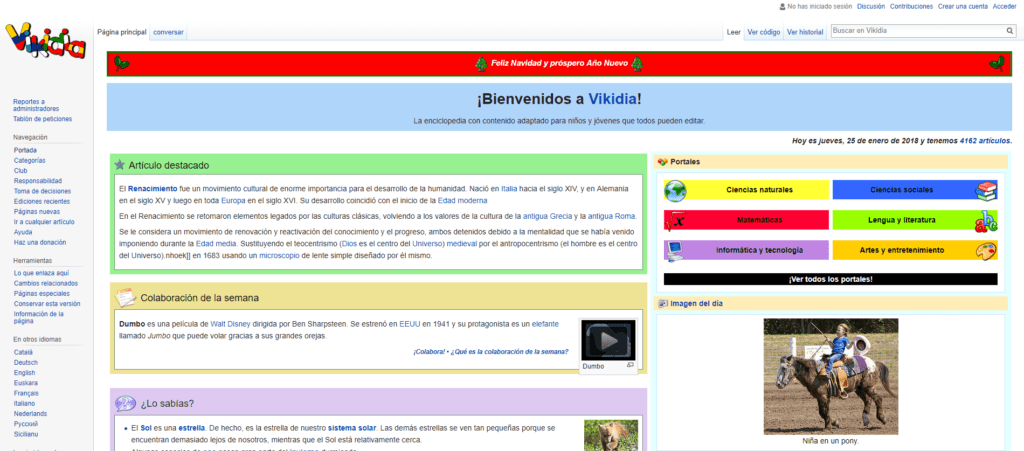Image resolution: width=1024 pixels, height=451 pixels.
Task: Click the holly icon at banner left end
Action: tap(122, 63)
